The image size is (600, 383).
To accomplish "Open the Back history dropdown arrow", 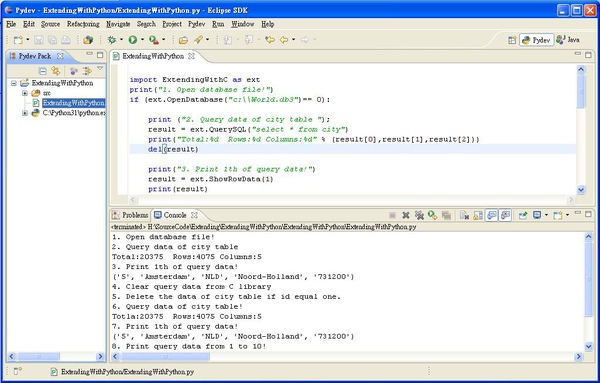I will (x=293, y=39).
